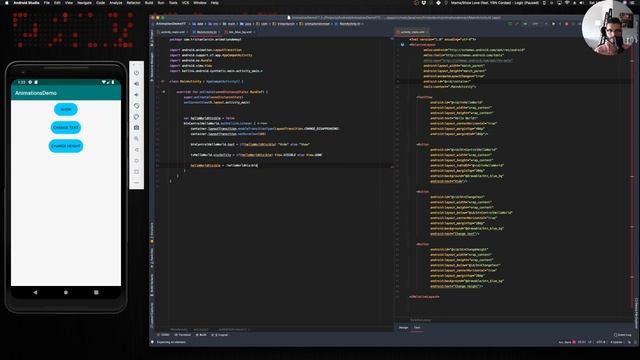640x360 pixels.
Task: Open the Refactor menu
Action: 133,3
